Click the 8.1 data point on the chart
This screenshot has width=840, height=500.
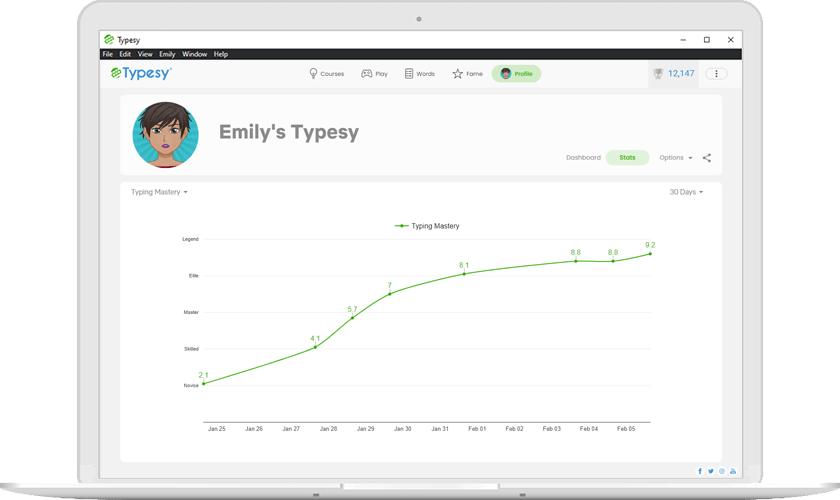coord(464,274)
